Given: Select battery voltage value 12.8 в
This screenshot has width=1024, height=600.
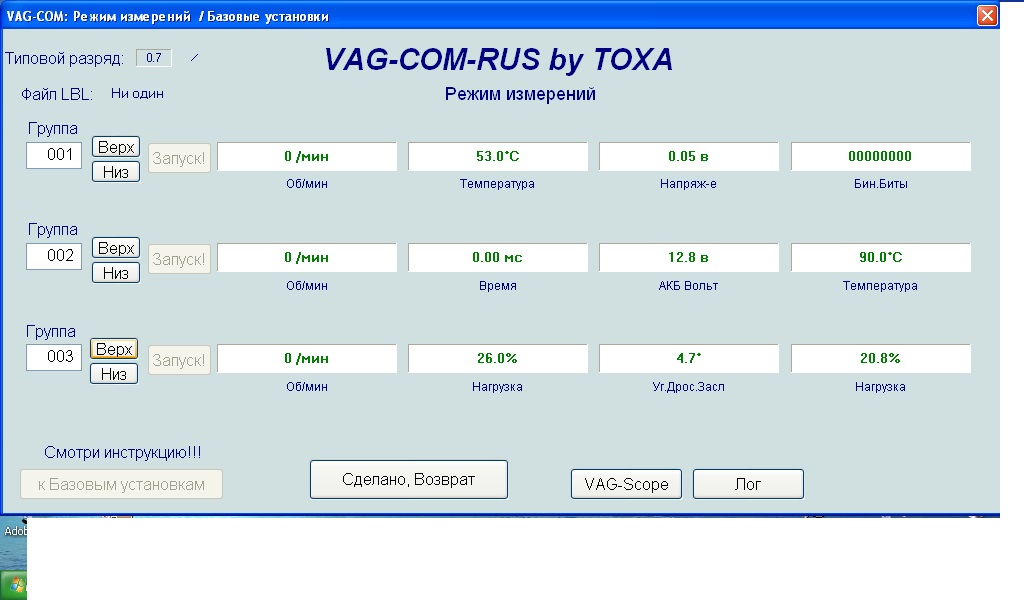Looking at the screenshot, I should point(688,257).
